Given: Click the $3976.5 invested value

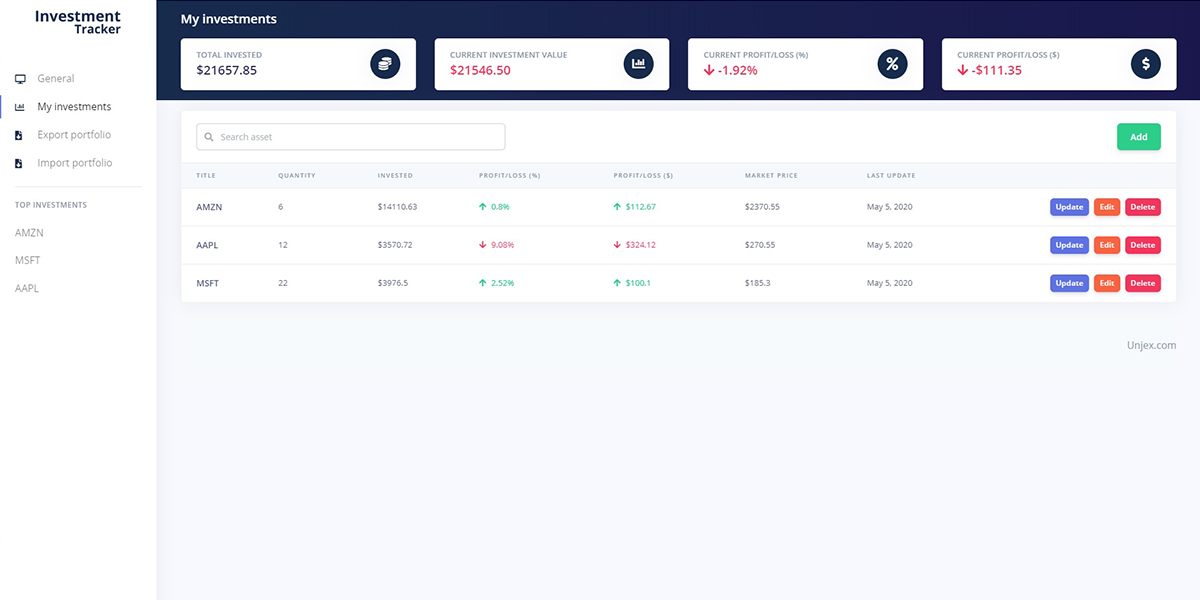Looking at the screenshot, I should (x=393, y=283).
